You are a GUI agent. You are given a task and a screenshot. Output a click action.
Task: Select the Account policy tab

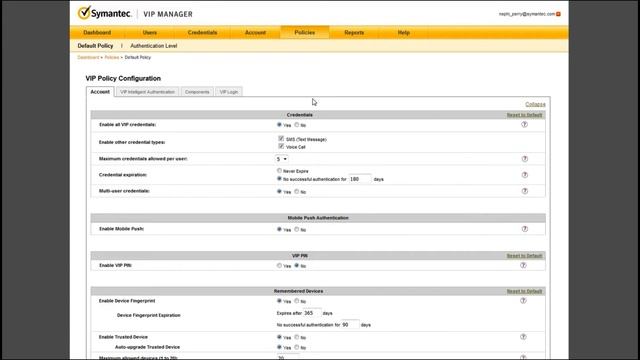tap(100, 92)
